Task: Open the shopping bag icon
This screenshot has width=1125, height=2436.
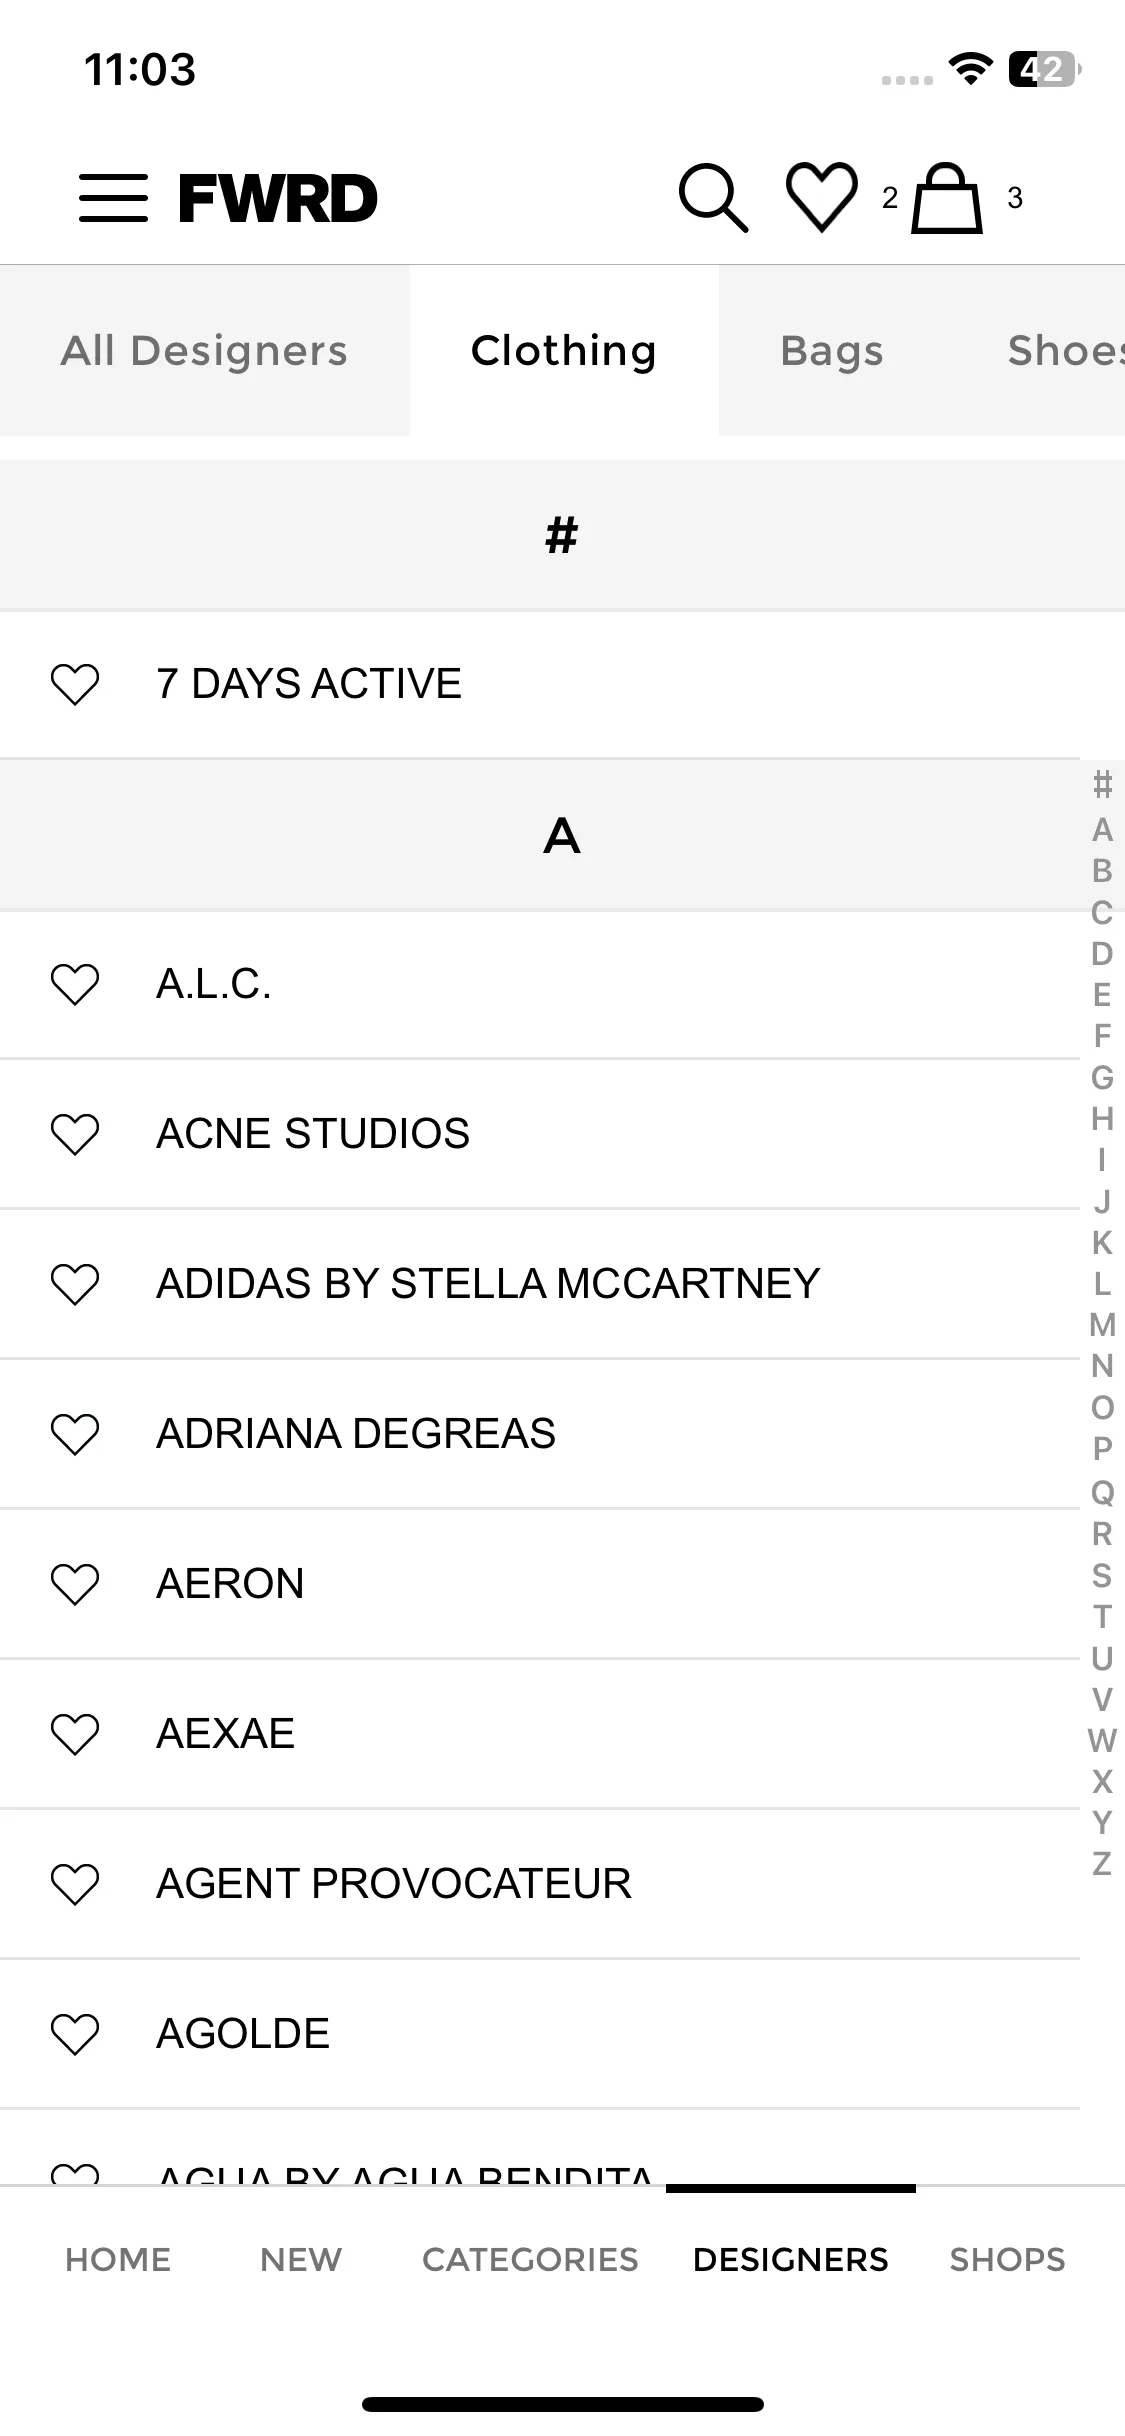Action: pos(946,197)
